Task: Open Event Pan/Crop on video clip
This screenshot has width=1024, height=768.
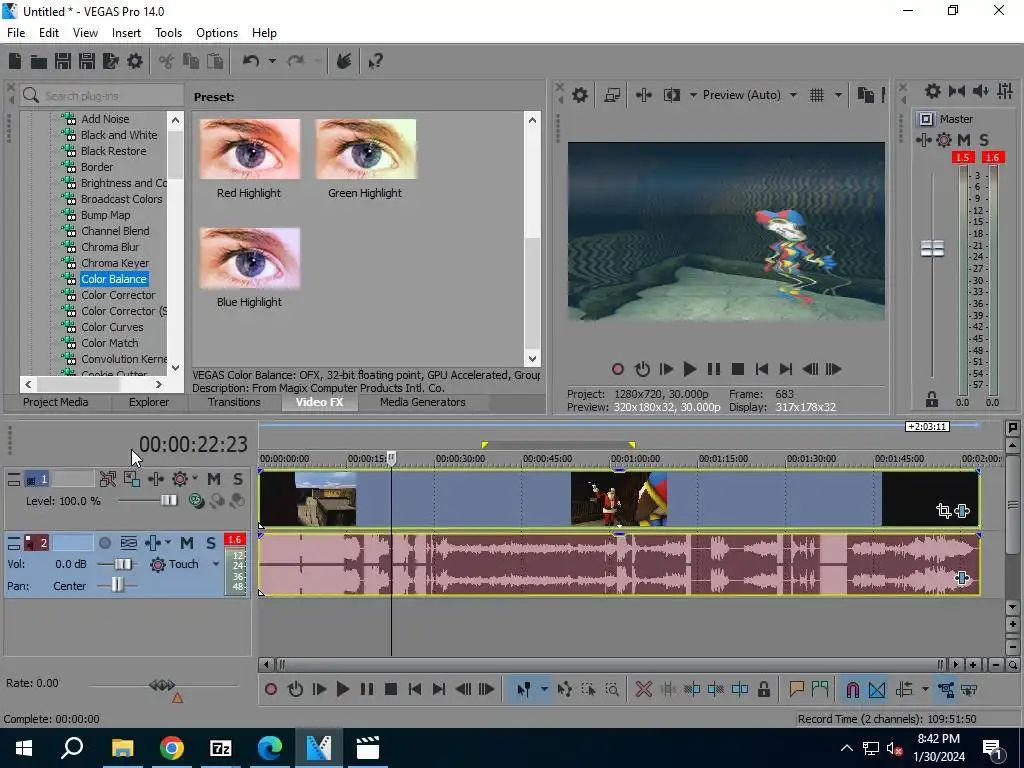Action: coord(943,511)
